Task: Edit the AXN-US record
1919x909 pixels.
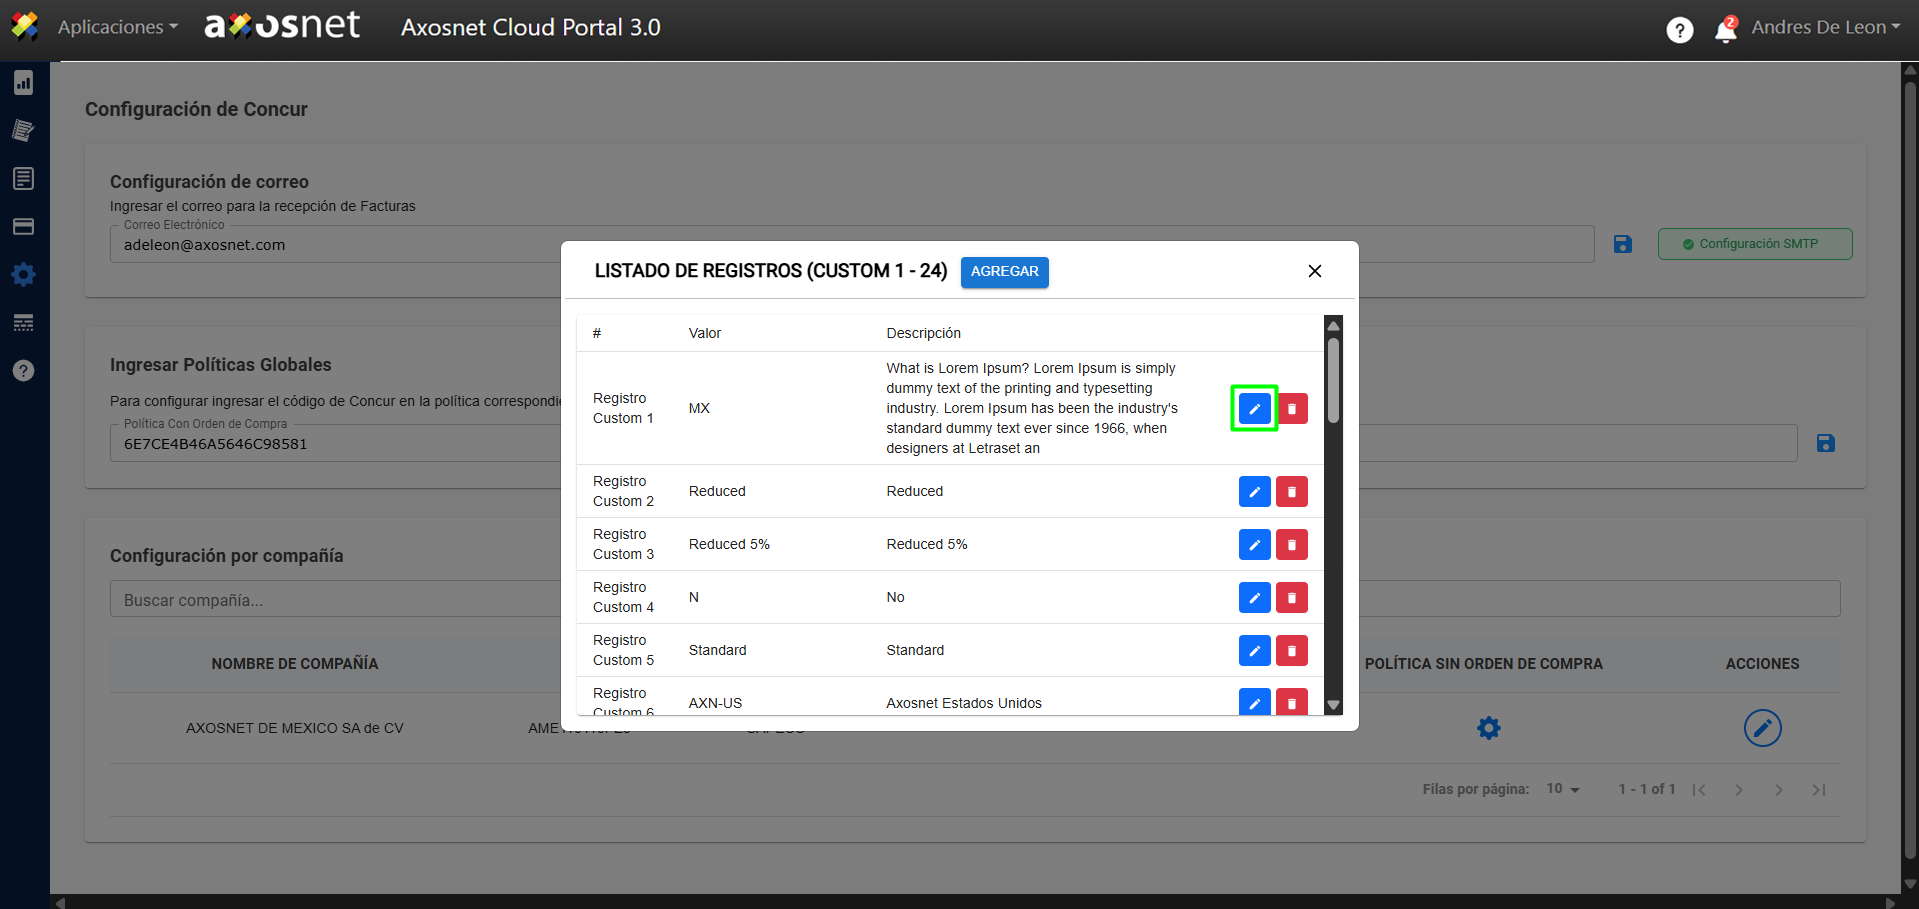Action: tap(1254, 702)
